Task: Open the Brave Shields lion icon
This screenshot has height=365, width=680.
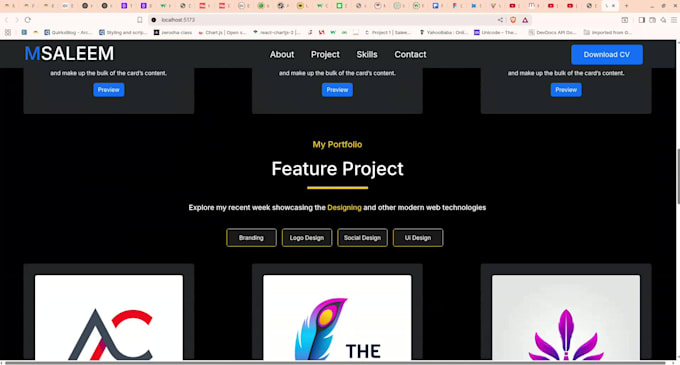Action: click(x=513, y=20)
